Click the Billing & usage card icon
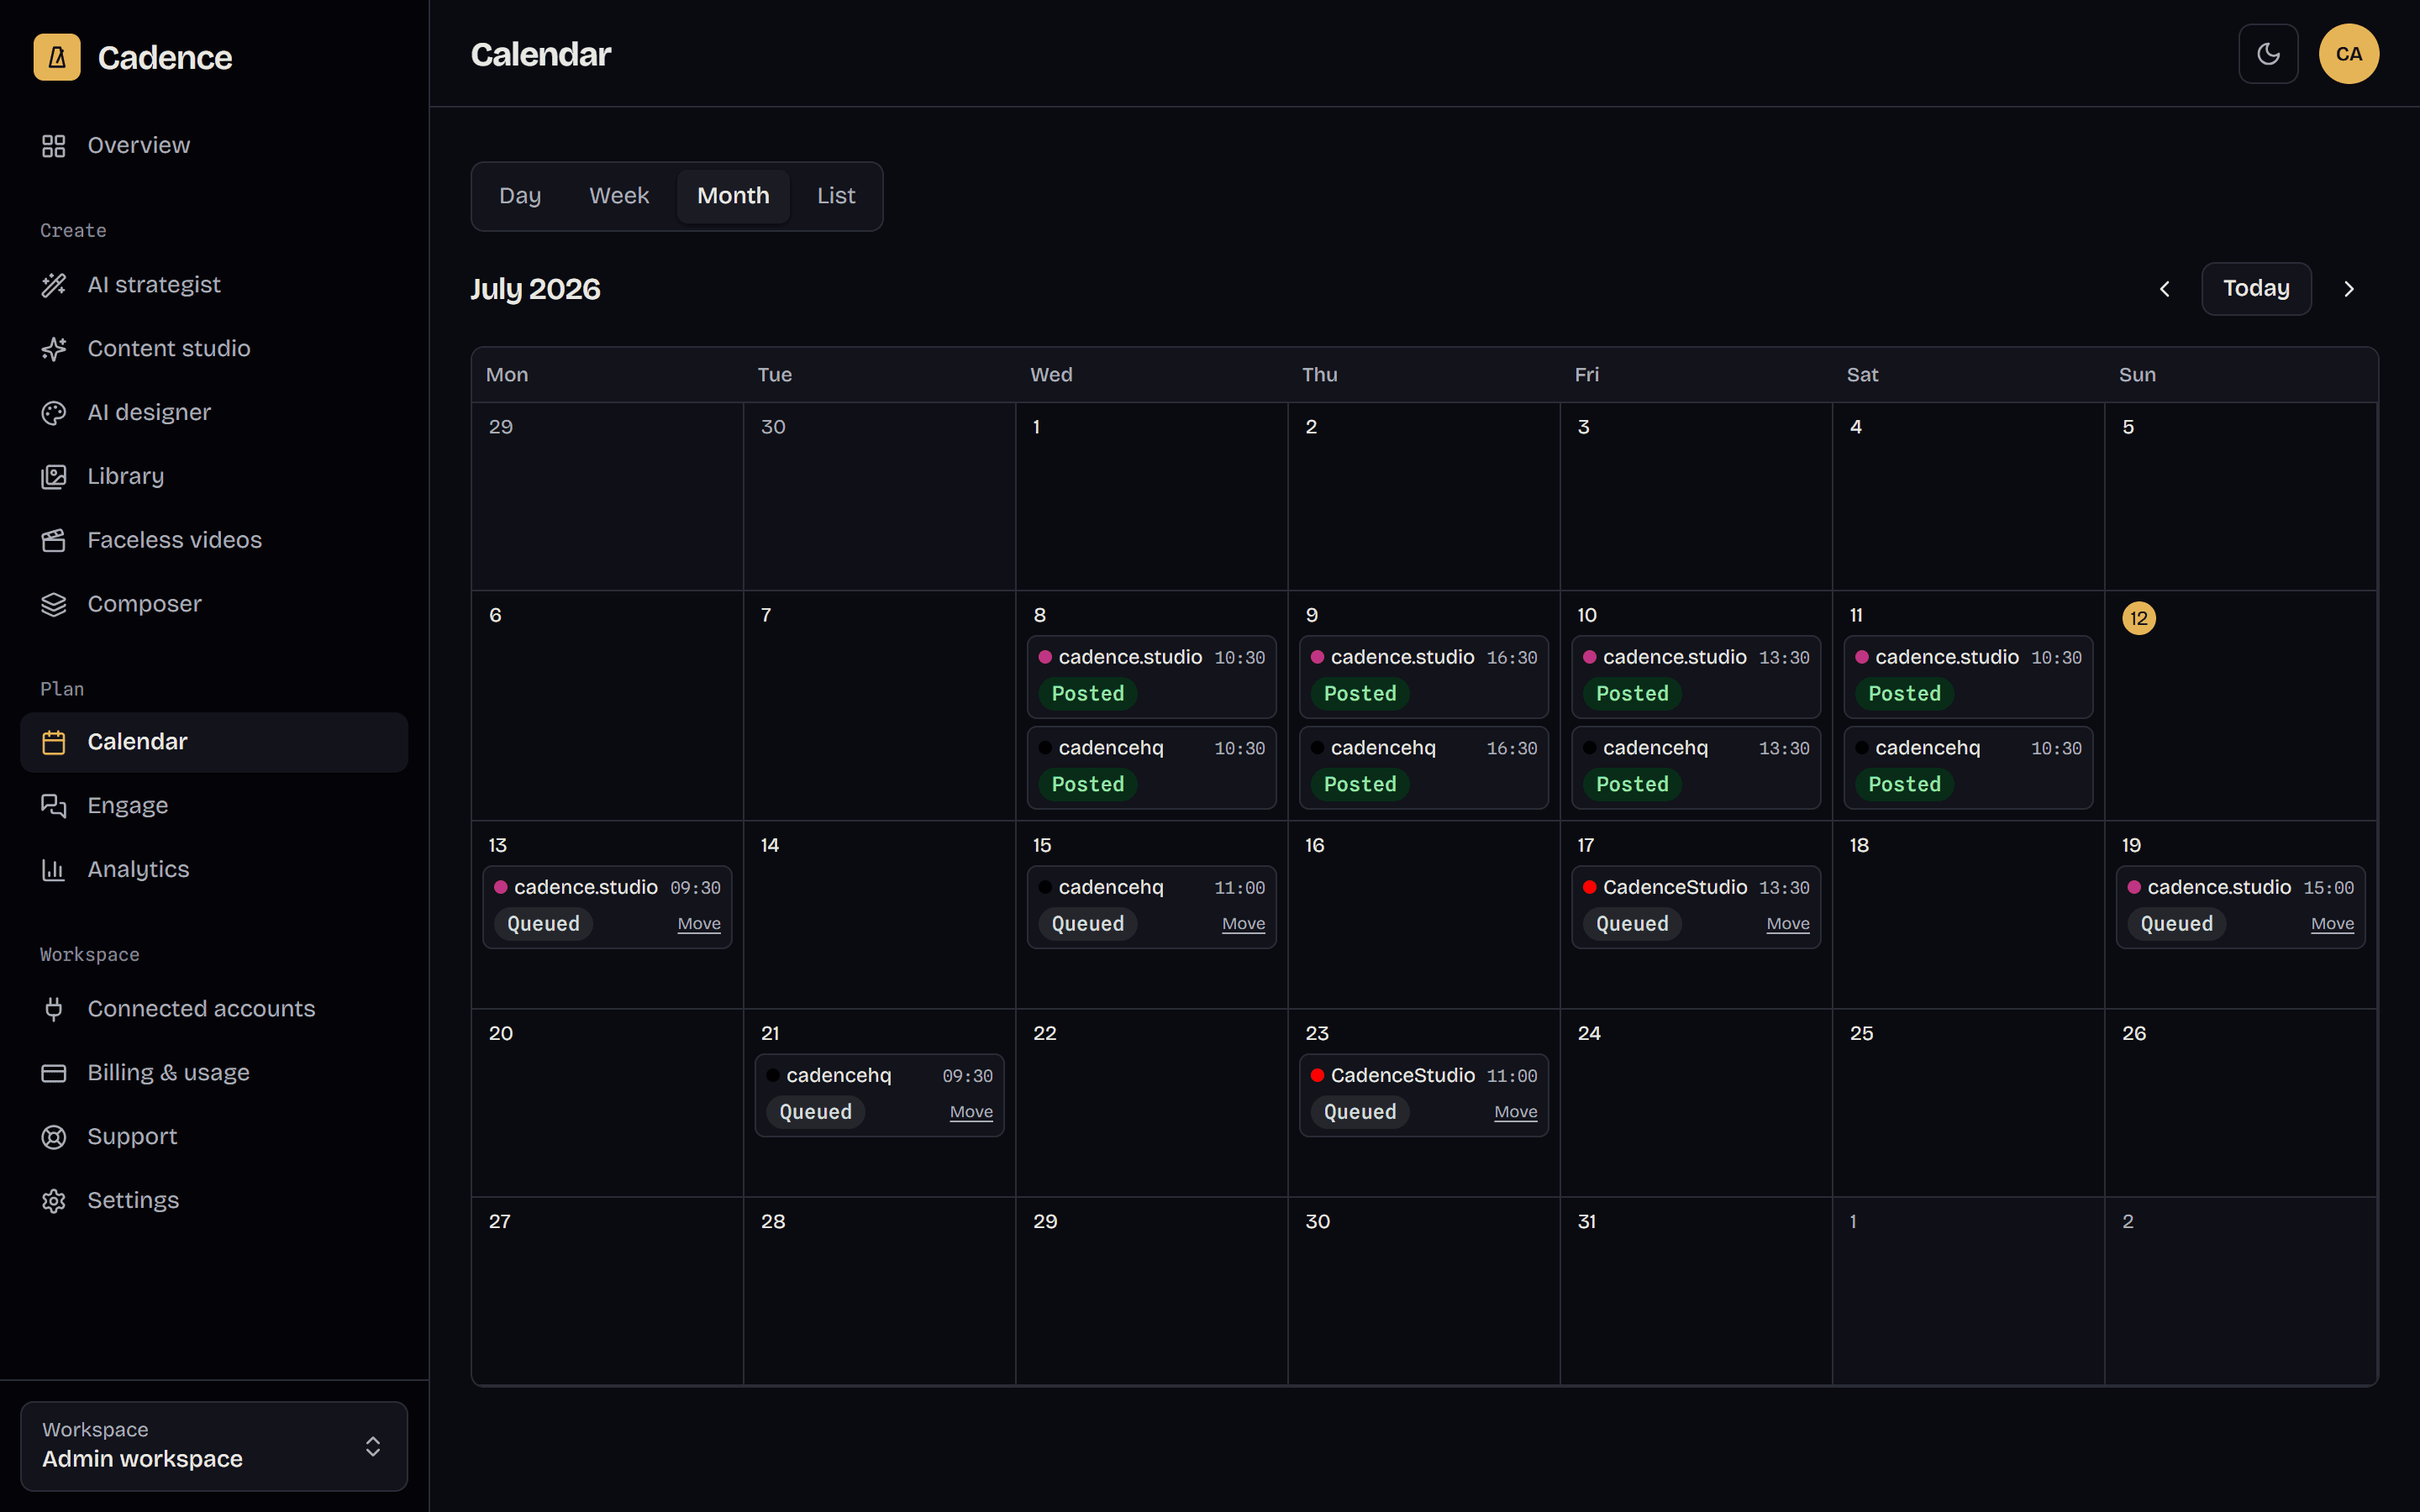This screenshot has height=1512, width=2420. 54,1073
